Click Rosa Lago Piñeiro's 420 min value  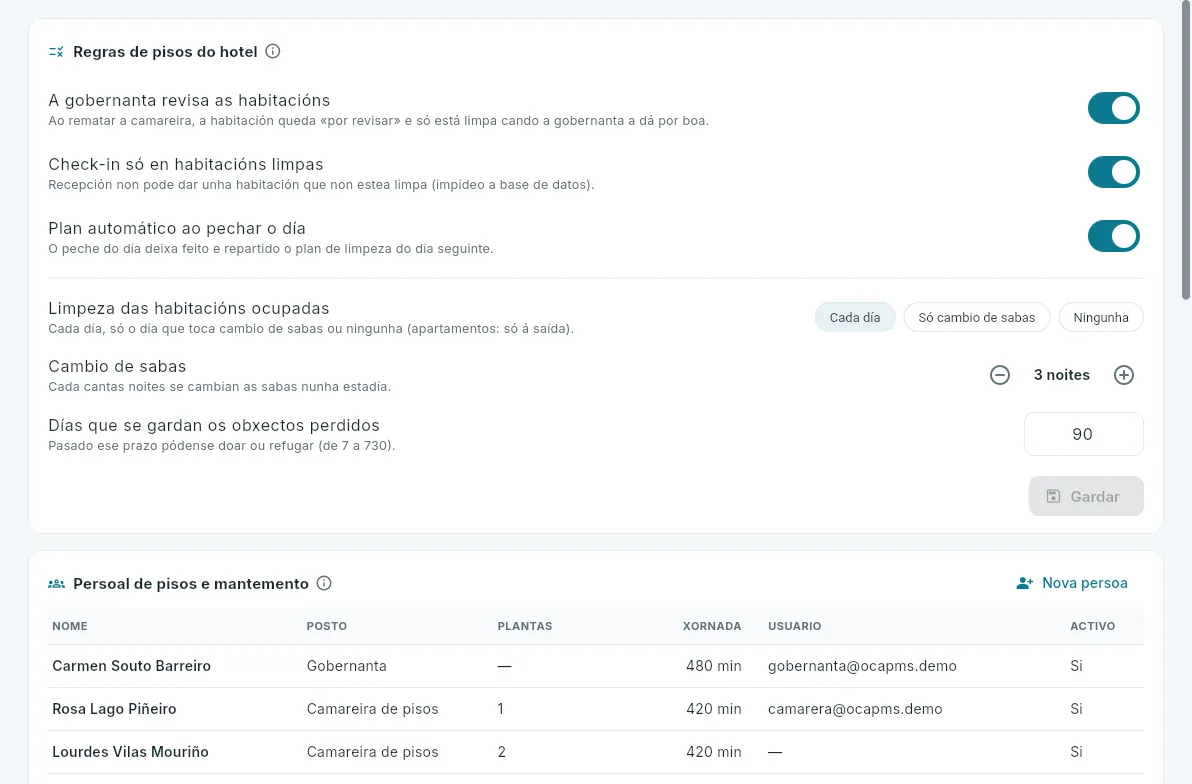713,709
